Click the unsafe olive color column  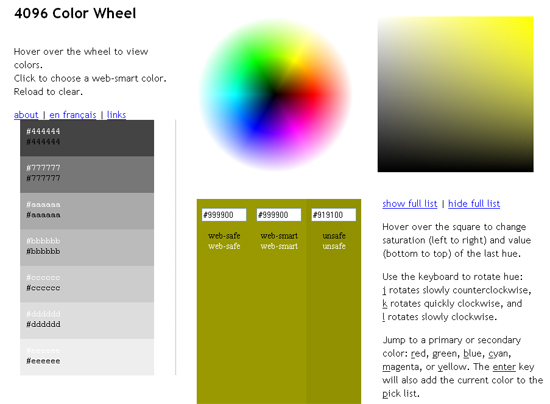tap(334, 302)
